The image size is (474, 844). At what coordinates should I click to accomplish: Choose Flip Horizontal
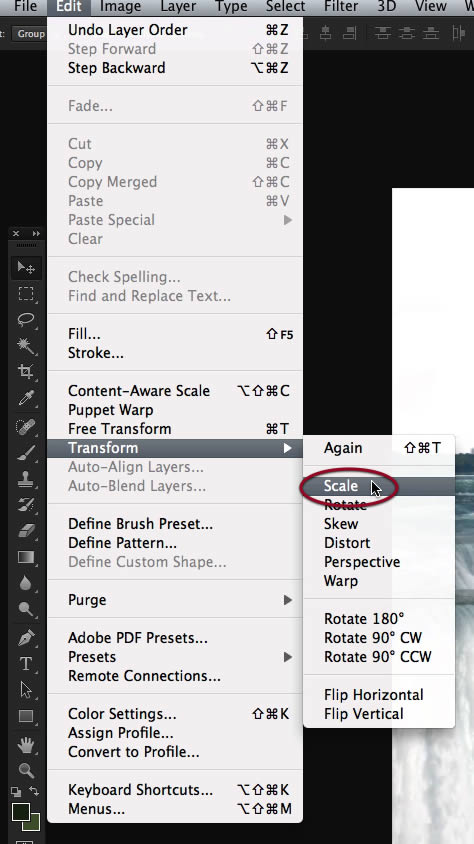click(379, 695)
